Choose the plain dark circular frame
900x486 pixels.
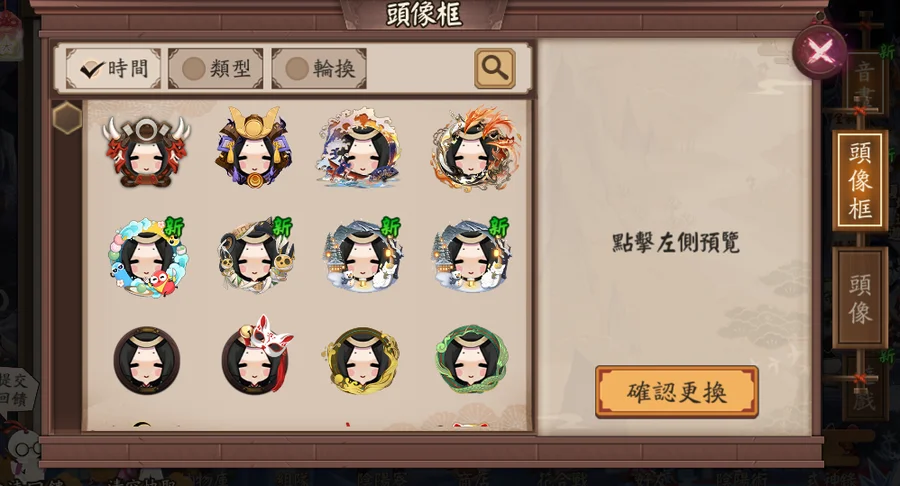pos(147,360)
